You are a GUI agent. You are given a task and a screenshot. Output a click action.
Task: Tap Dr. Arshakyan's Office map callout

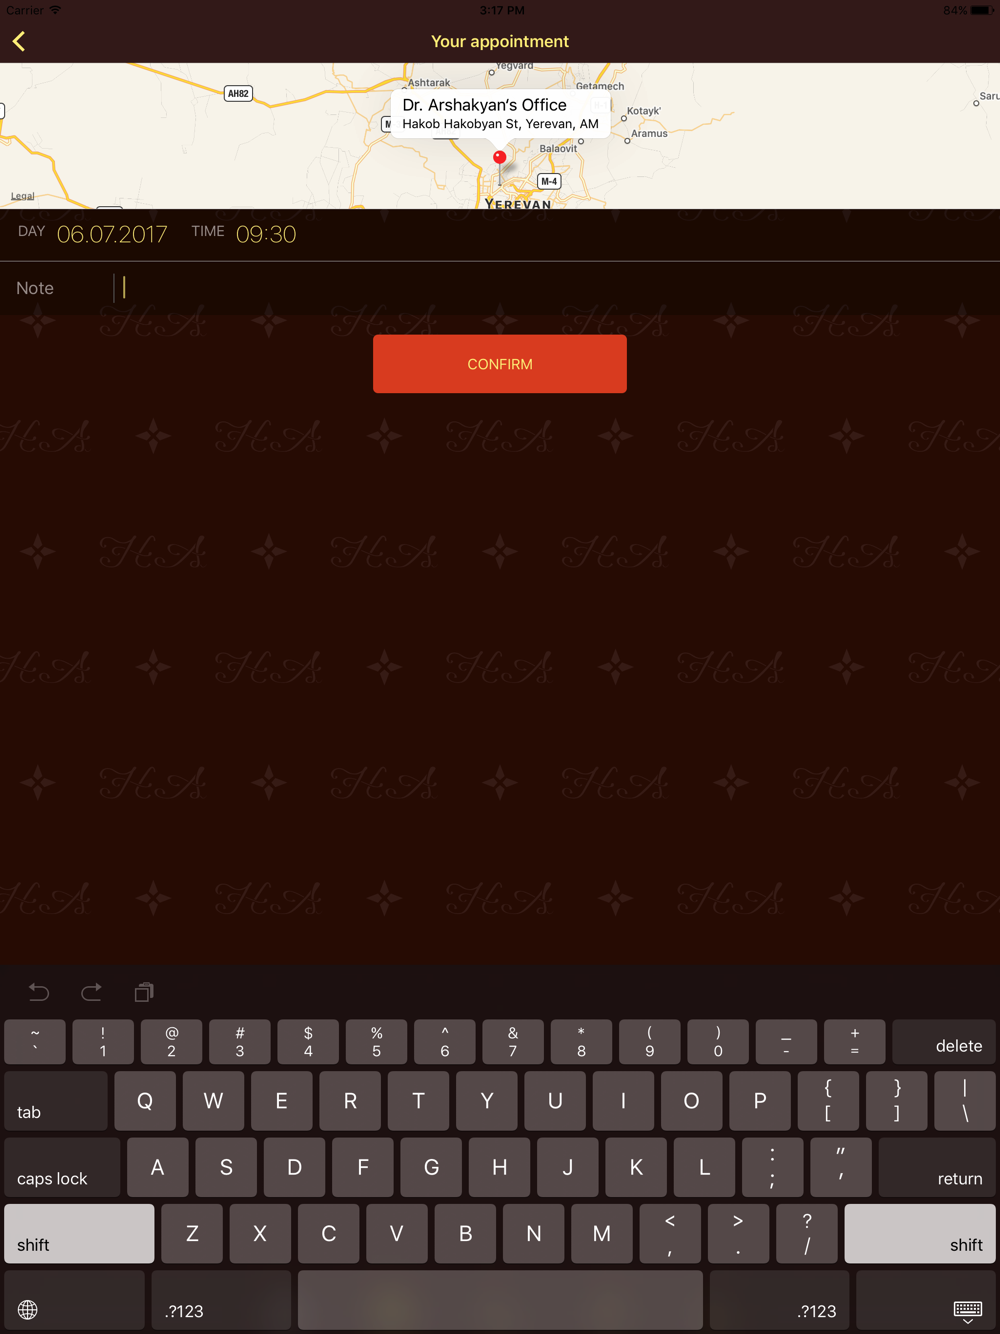coord(500,114)
